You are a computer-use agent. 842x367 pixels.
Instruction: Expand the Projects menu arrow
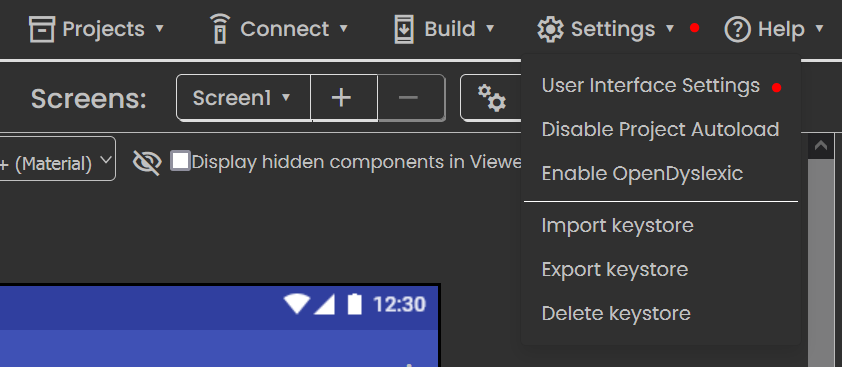point(159,28)
